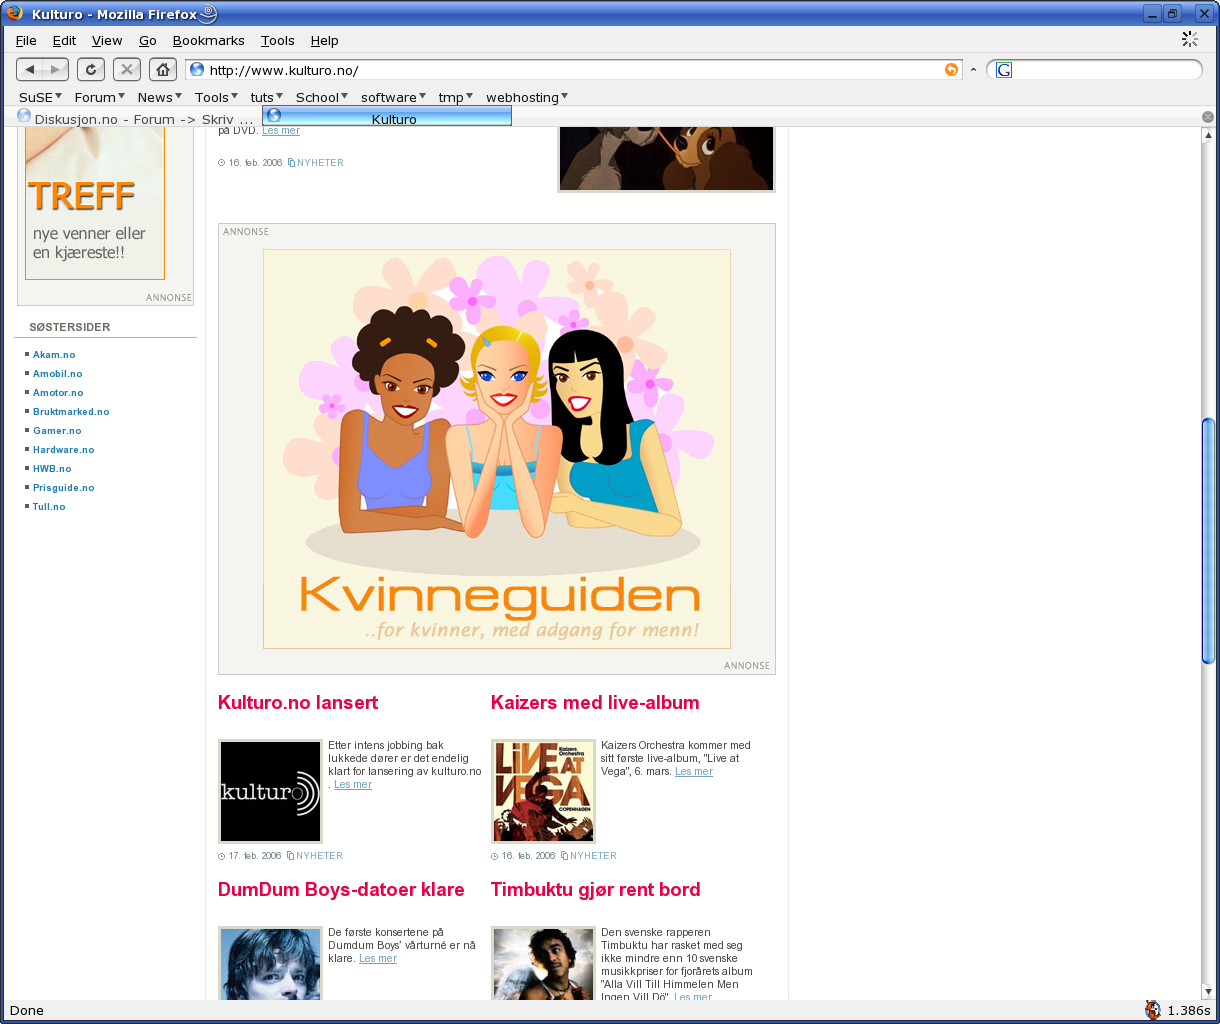Click the DumDum Boys article thumbnail

270,963
